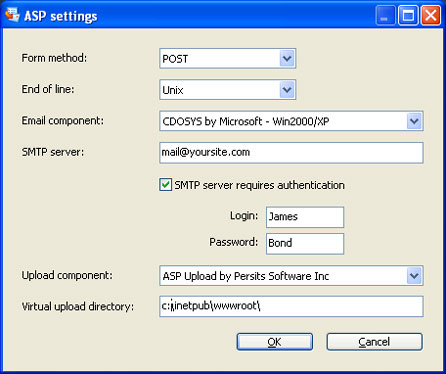This screenshot has height=374, width=446.
Task: Toggle SMTP server requires authentication checkbox
Action: (x=166, y=185)
